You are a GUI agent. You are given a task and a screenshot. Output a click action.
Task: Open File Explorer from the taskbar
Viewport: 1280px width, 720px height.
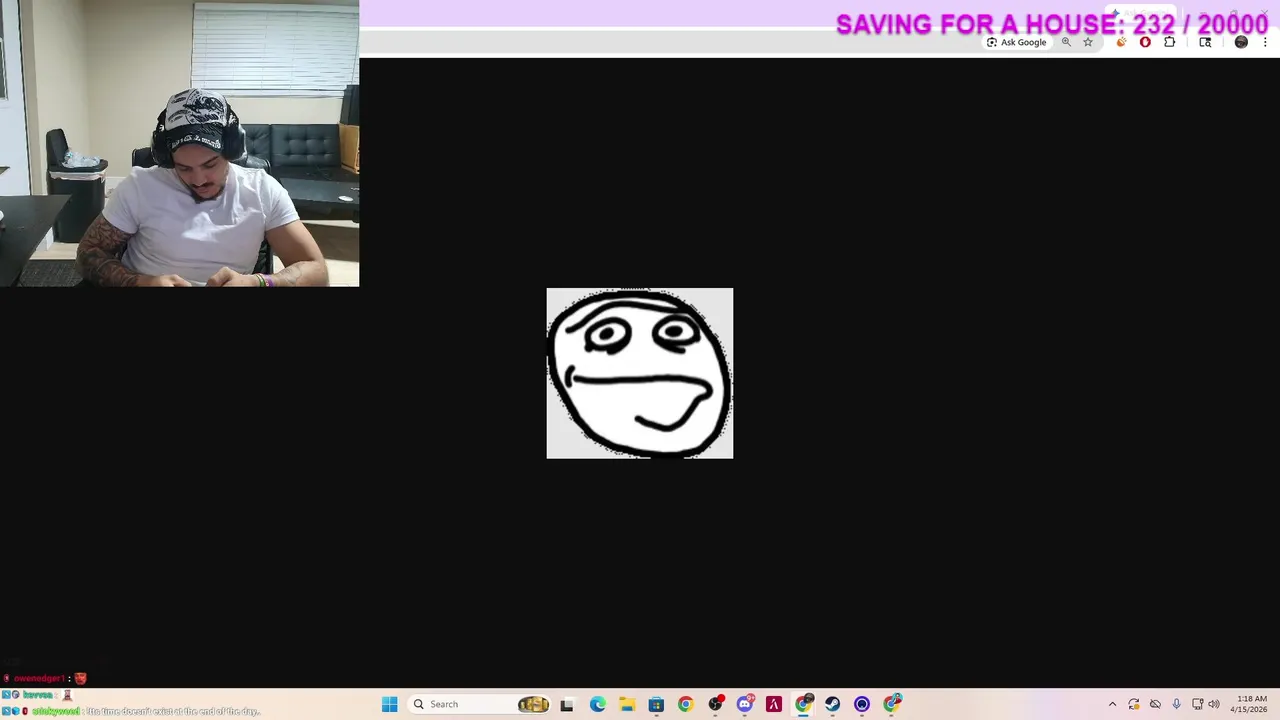[626, 704]
